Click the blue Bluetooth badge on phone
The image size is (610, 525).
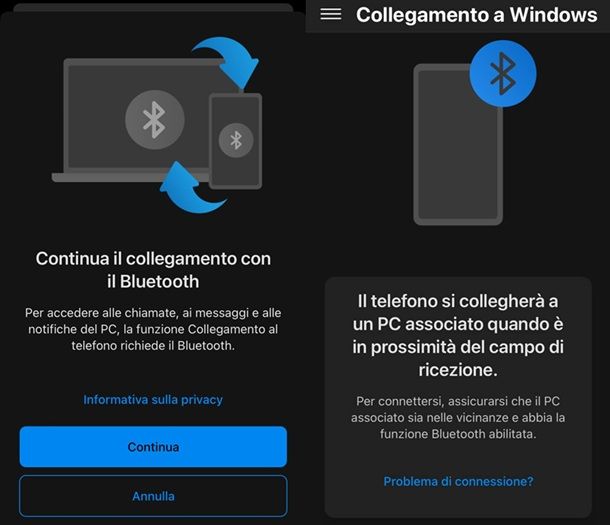pyautogui.click(x=503, y=74)
